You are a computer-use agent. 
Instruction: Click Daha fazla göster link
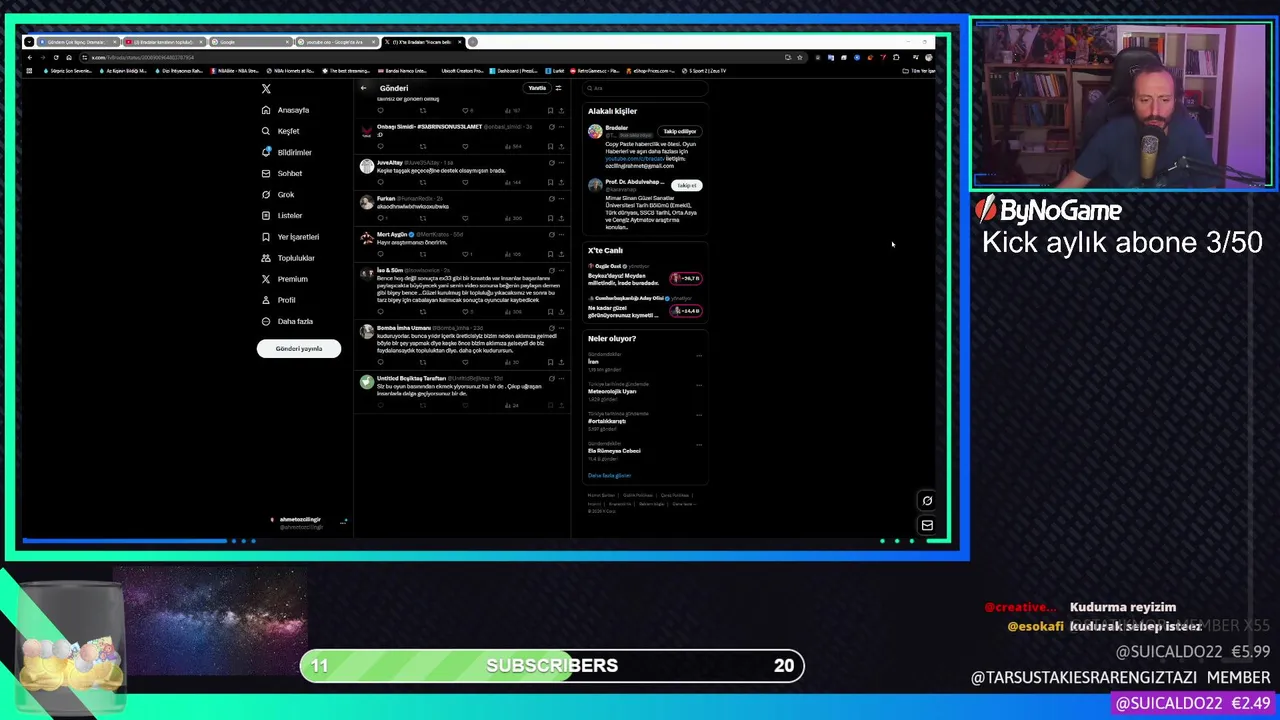click(609, 476)
